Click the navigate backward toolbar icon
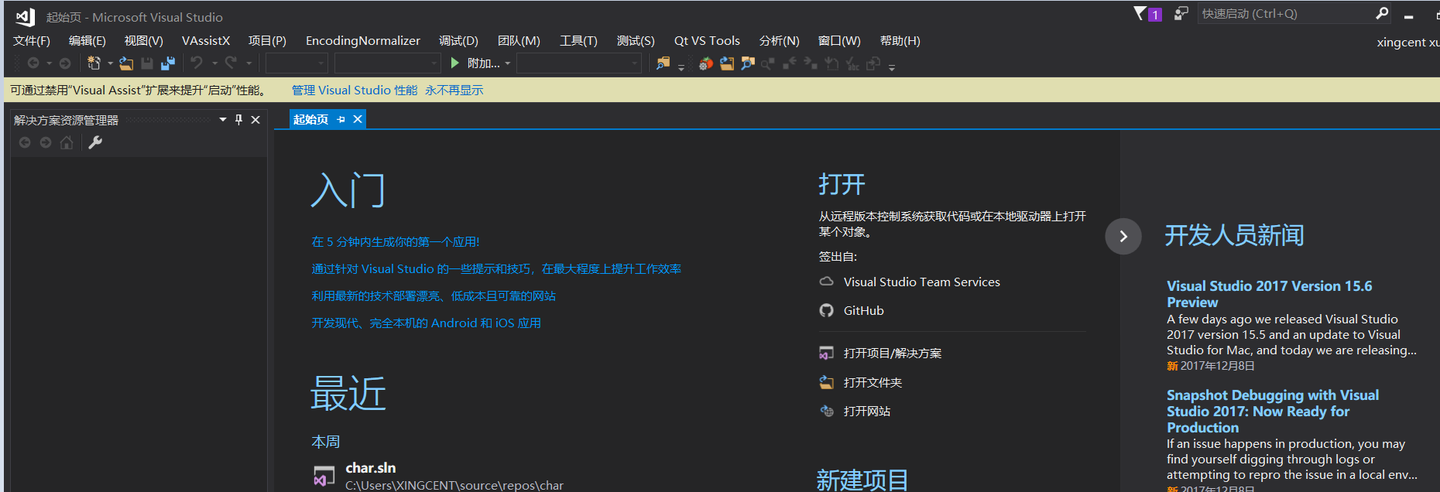This screenshot has width=1440, height=492. point(33,63)
